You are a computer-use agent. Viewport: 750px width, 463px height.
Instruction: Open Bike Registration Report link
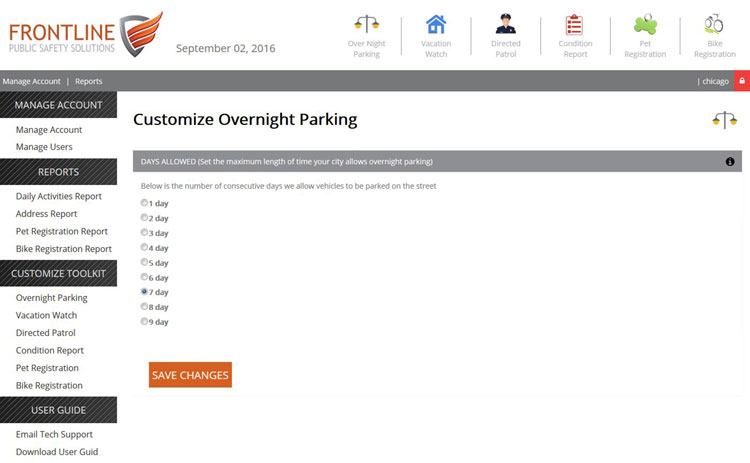click(x=64, y=249)
